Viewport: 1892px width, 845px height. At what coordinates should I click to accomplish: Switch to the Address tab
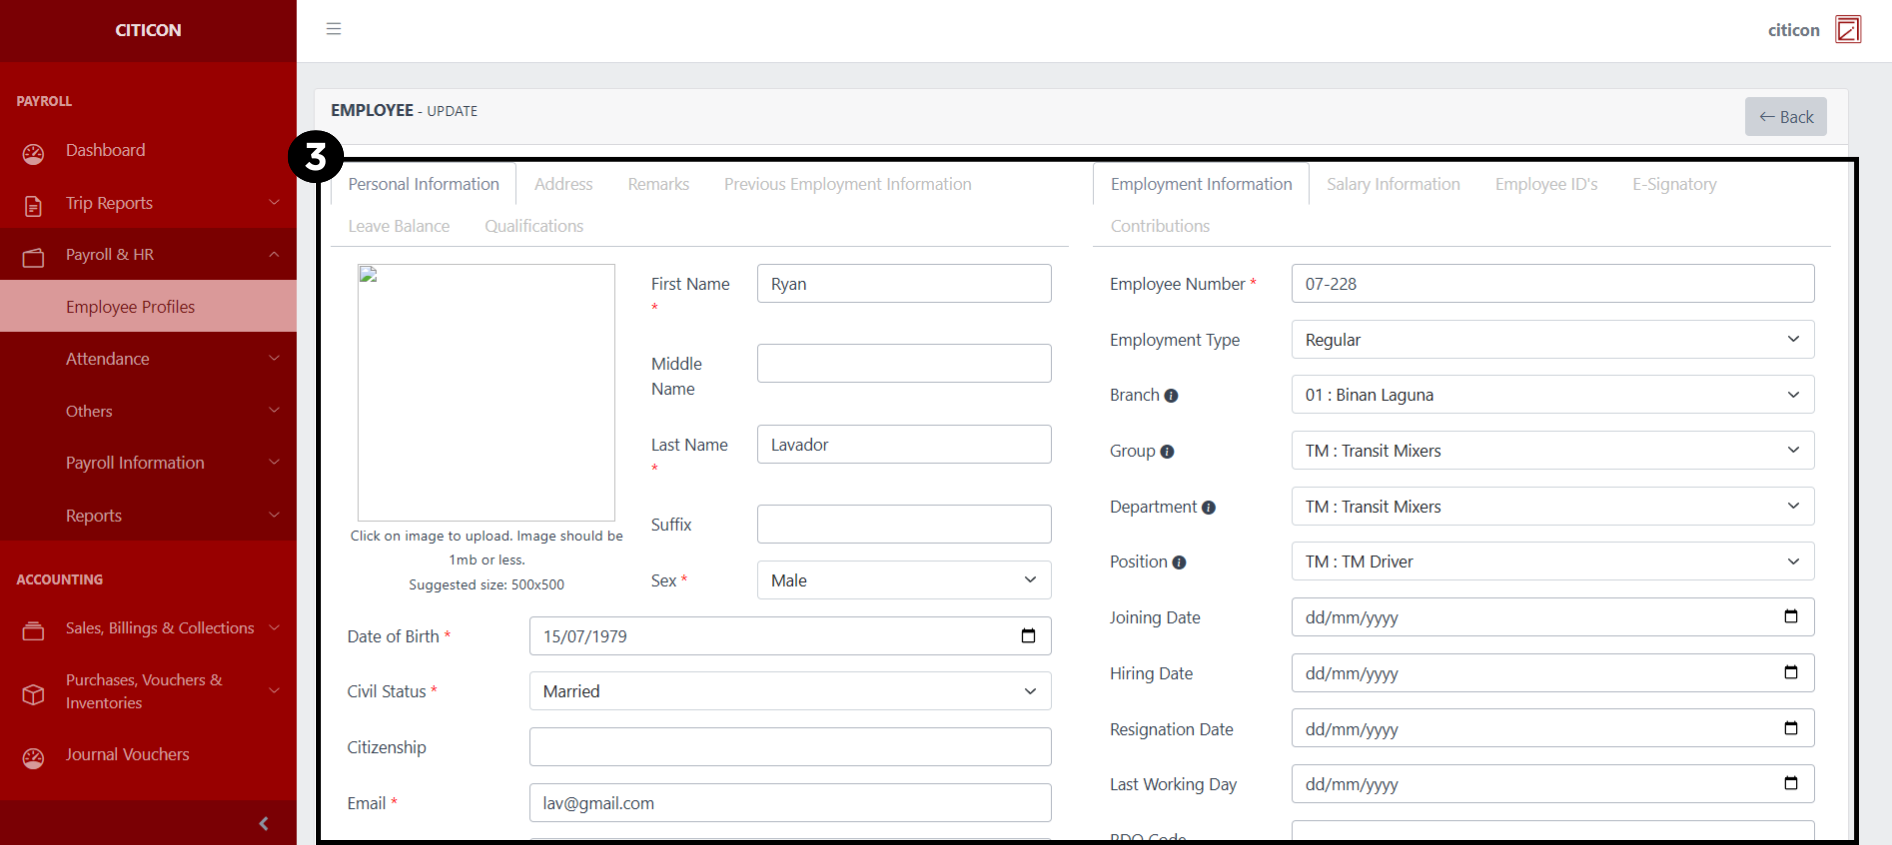563,184
